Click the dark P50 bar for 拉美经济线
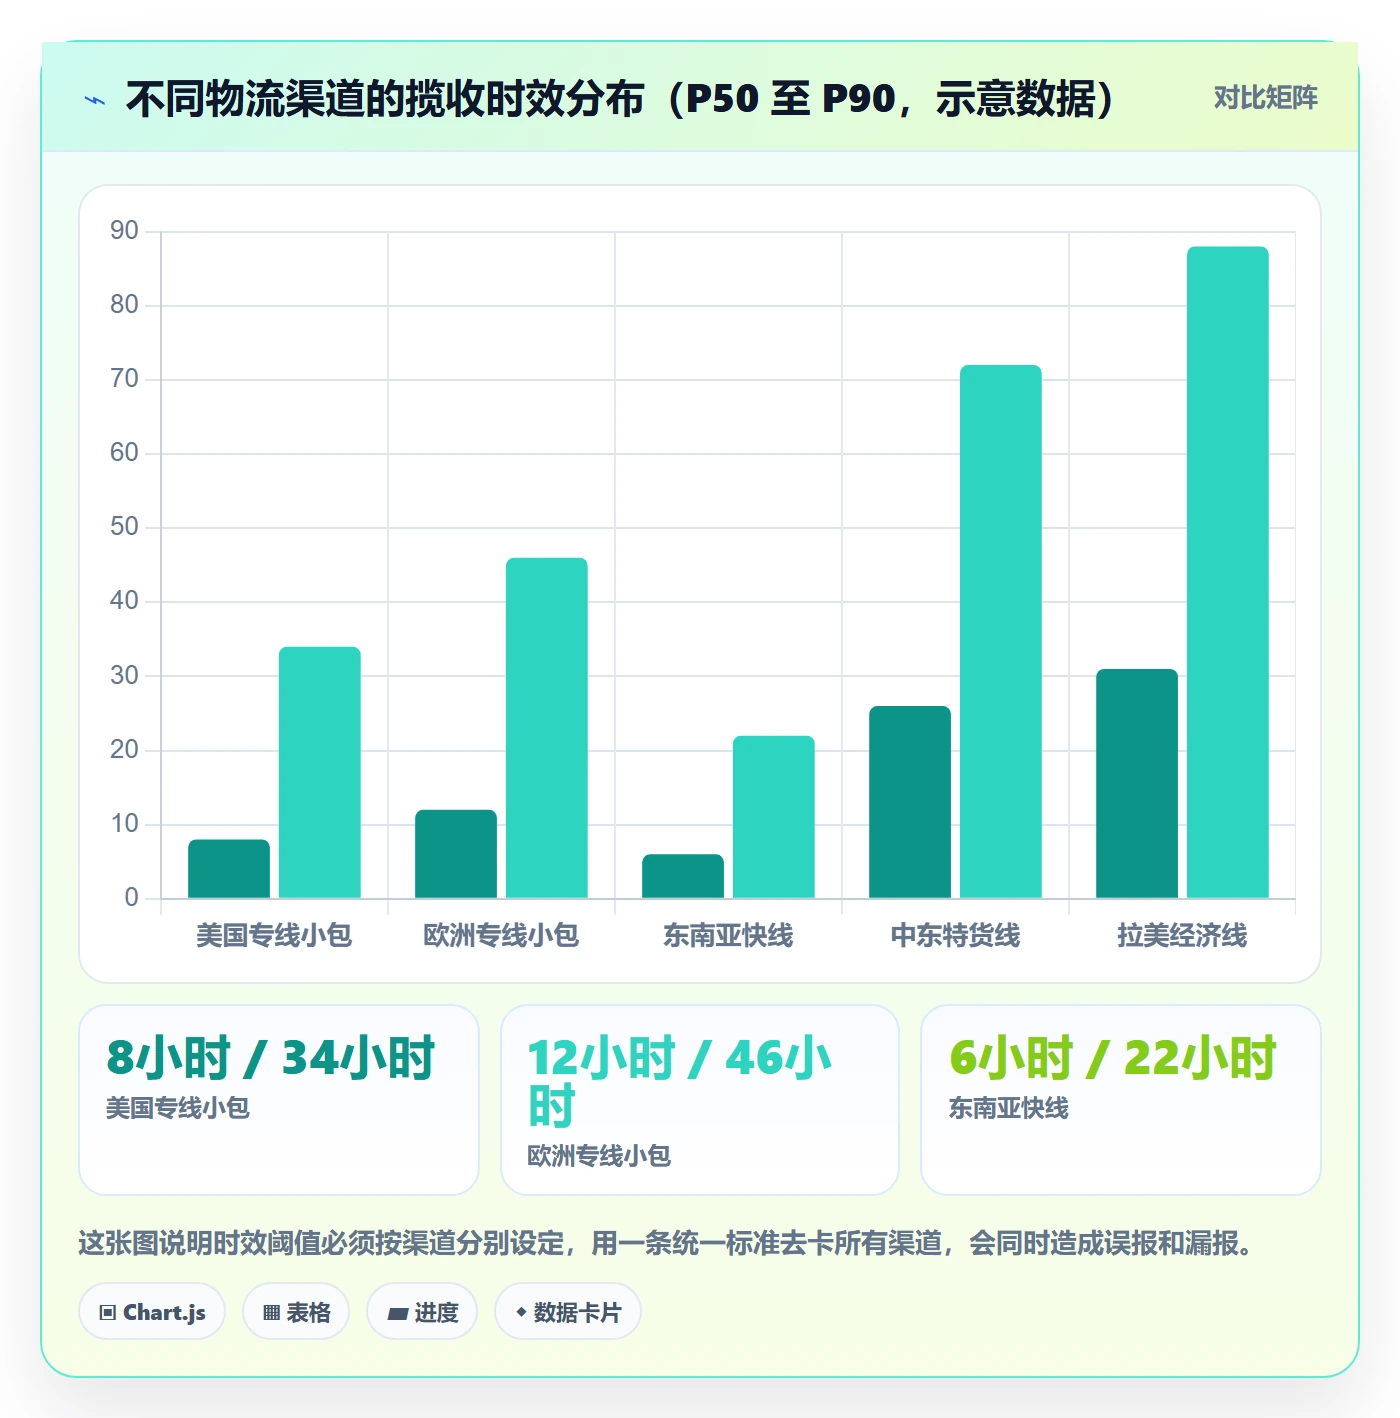This screenshot has width=1400, height=1418. point(1137,784)
